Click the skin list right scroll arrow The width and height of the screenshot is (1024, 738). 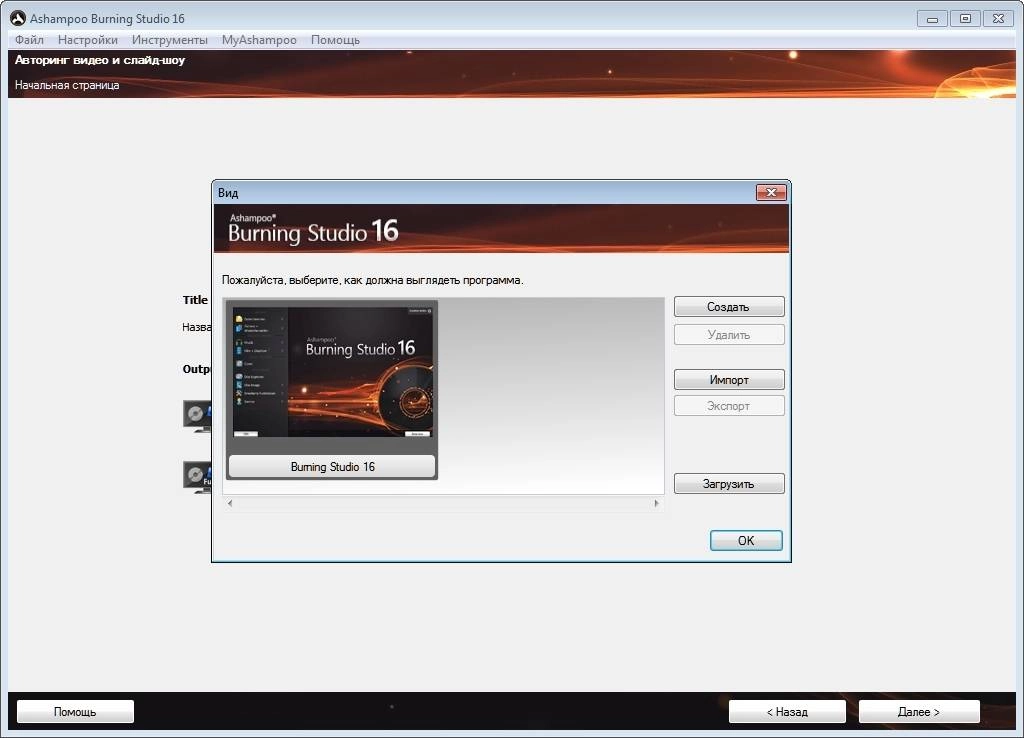(656, 504)
